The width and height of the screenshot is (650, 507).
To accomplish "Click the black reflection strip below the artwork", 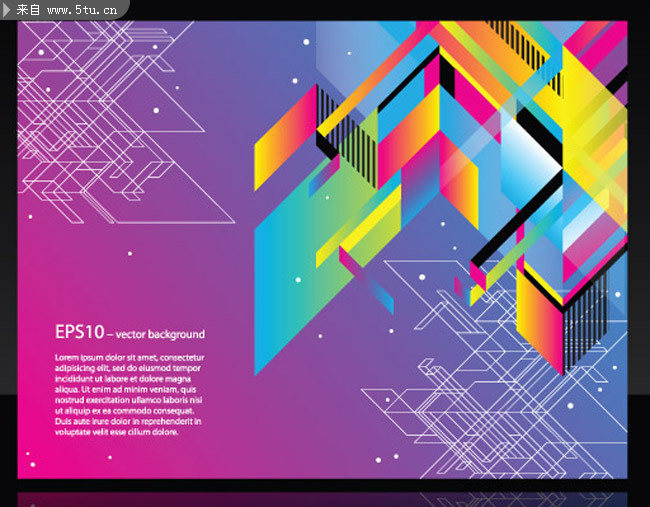I will click(325, 494).
